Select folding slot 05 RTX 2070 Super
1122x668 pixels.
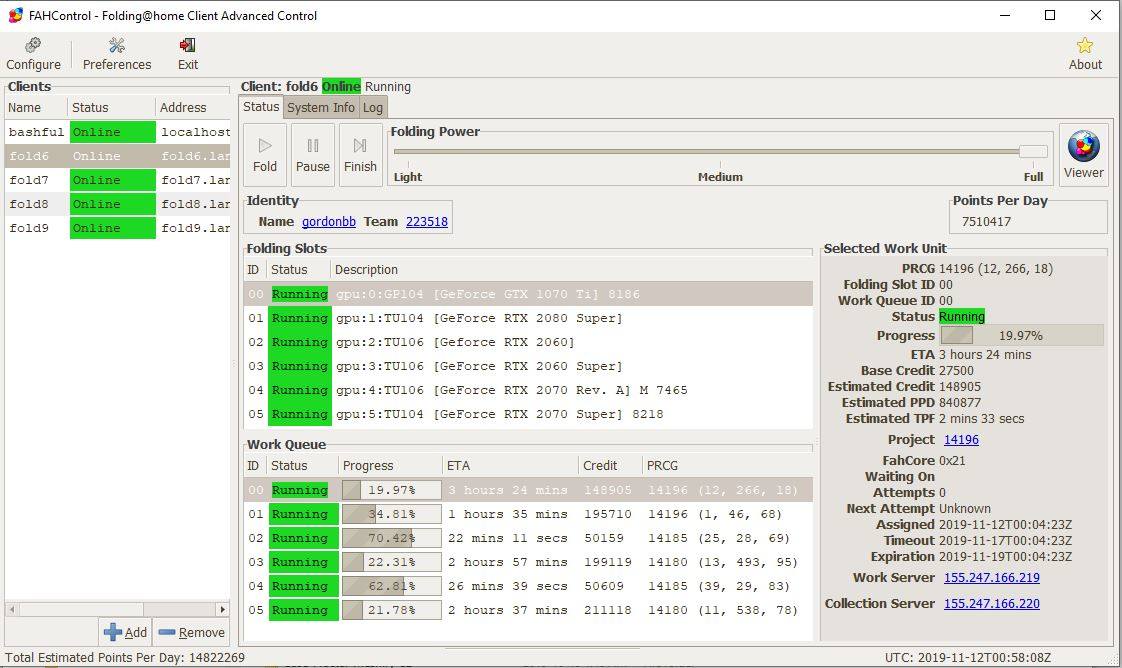(x=528, y=414)
